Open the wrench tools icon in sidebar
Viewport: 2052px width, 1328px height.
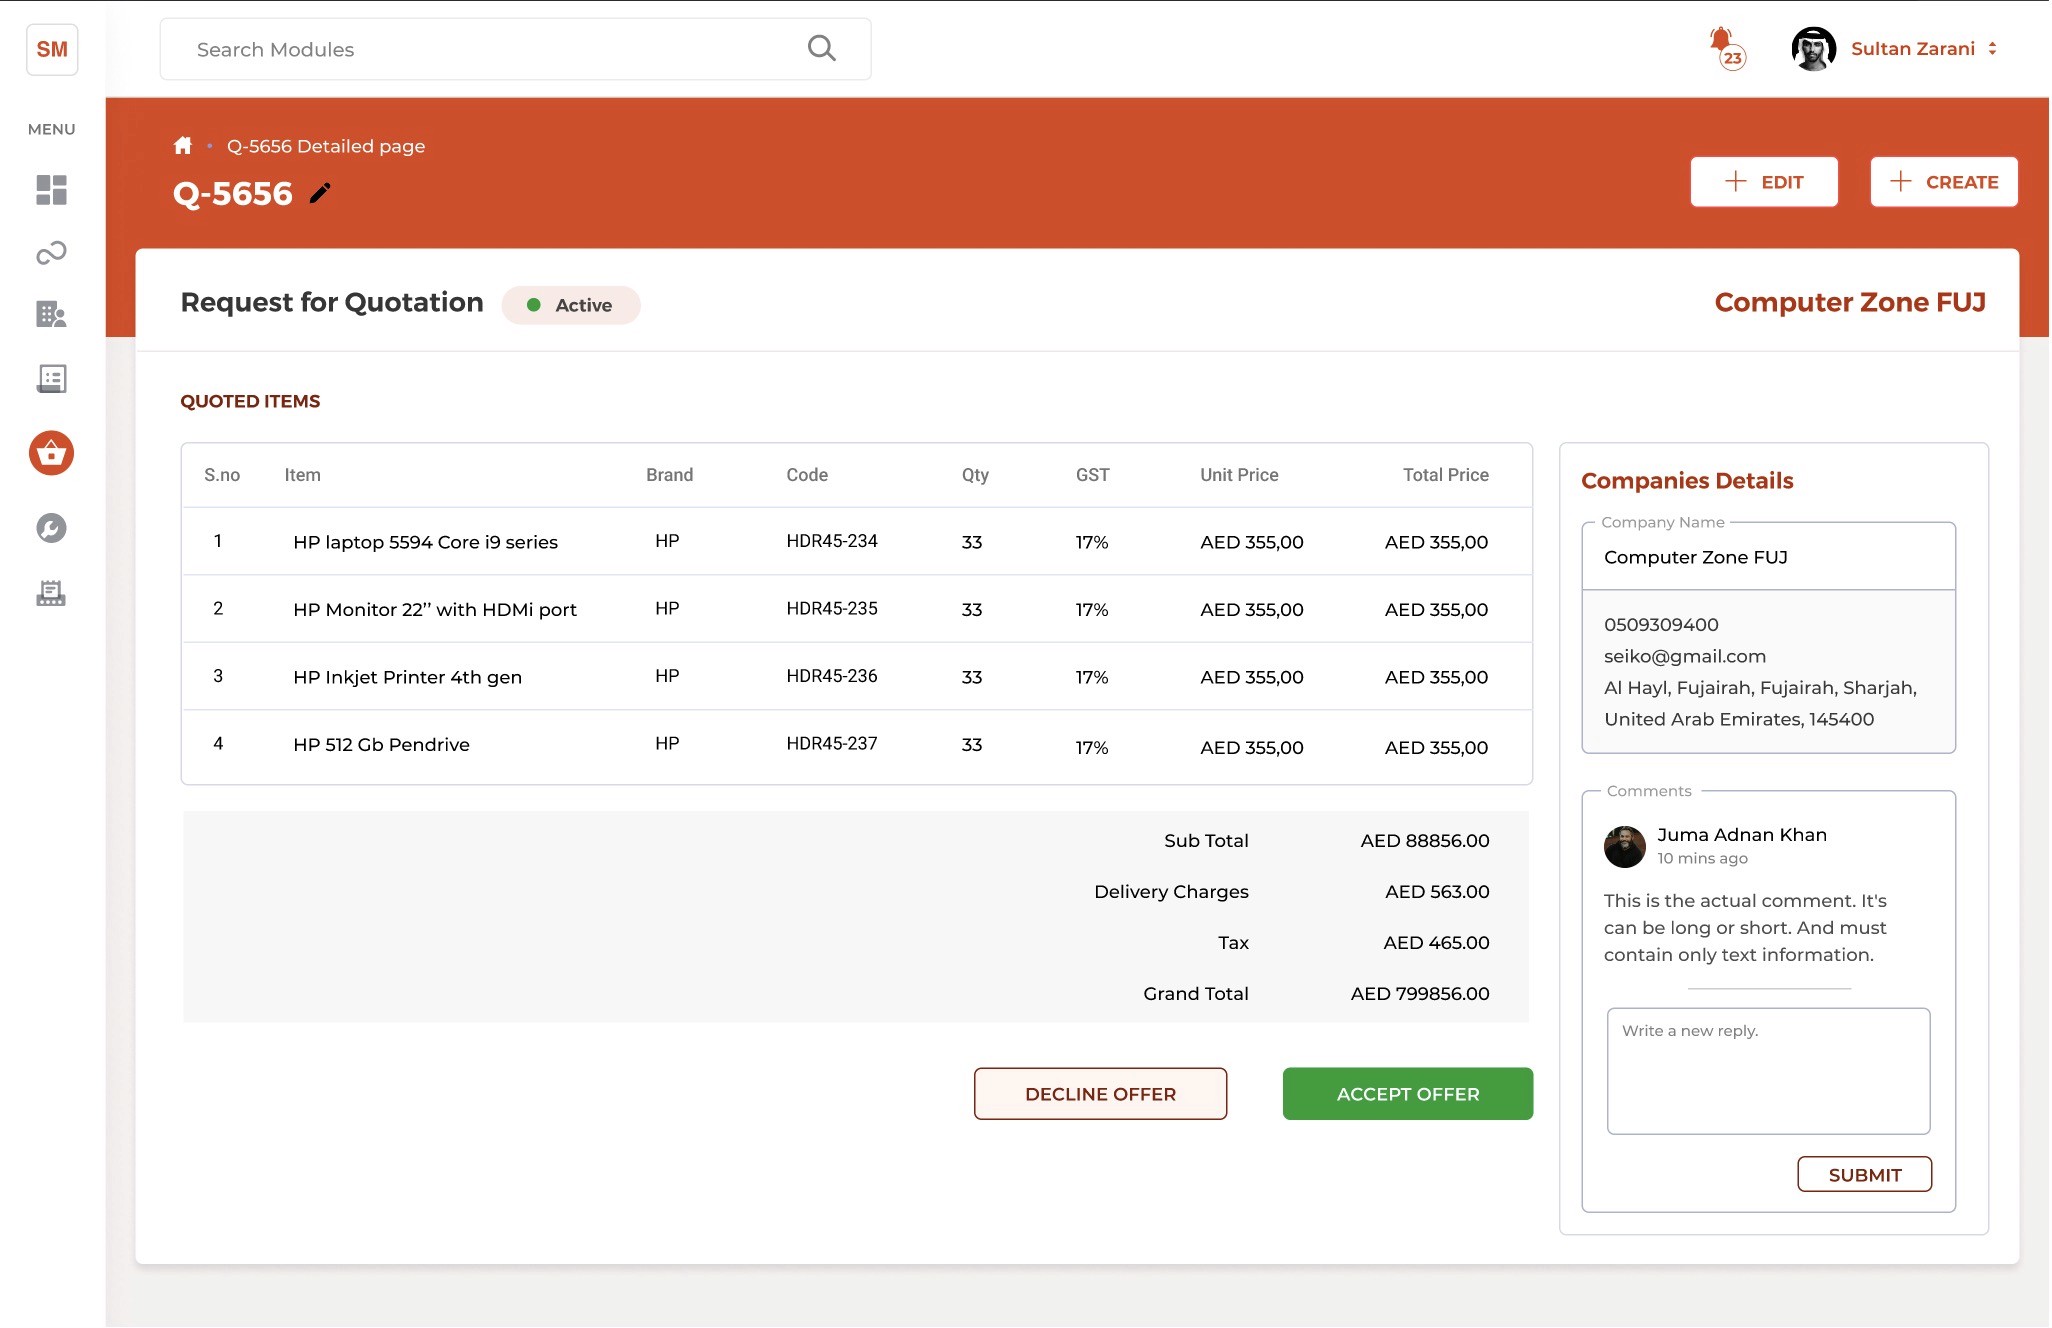click(x=51, y=528)
